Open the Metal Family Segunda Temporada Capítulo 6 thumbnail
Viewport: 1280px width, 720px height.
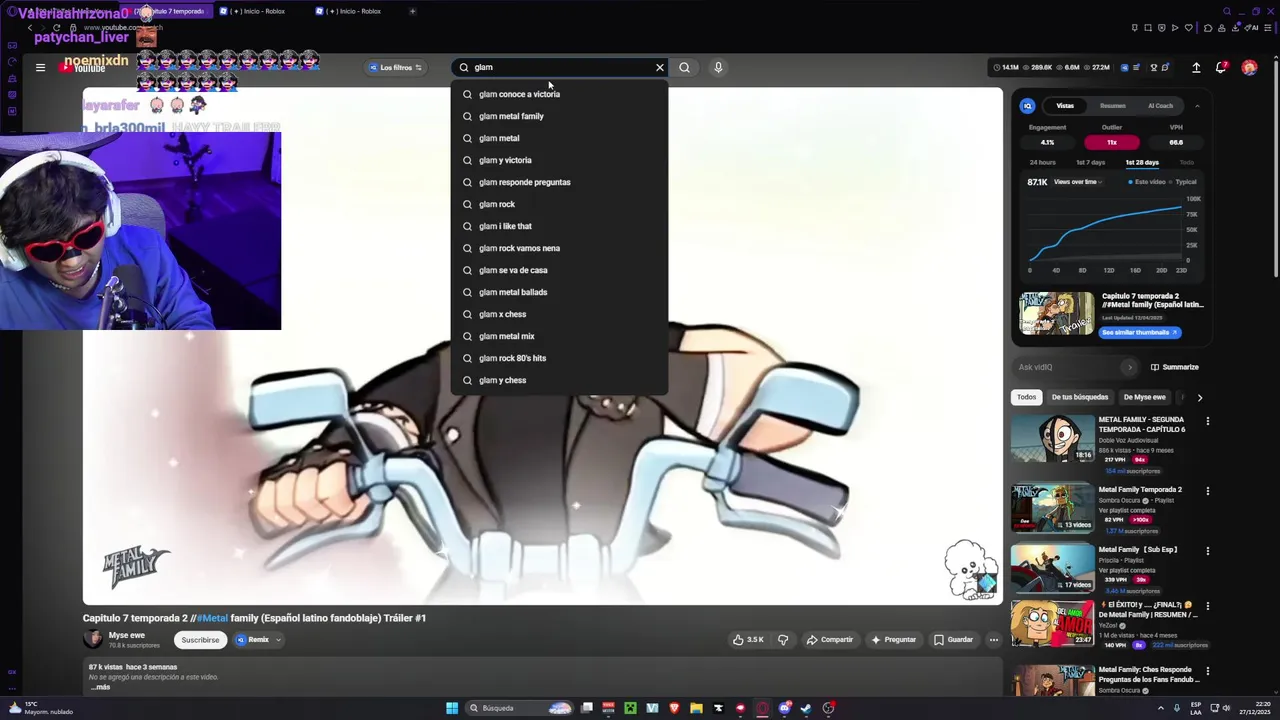click(x=1052, y=438)
